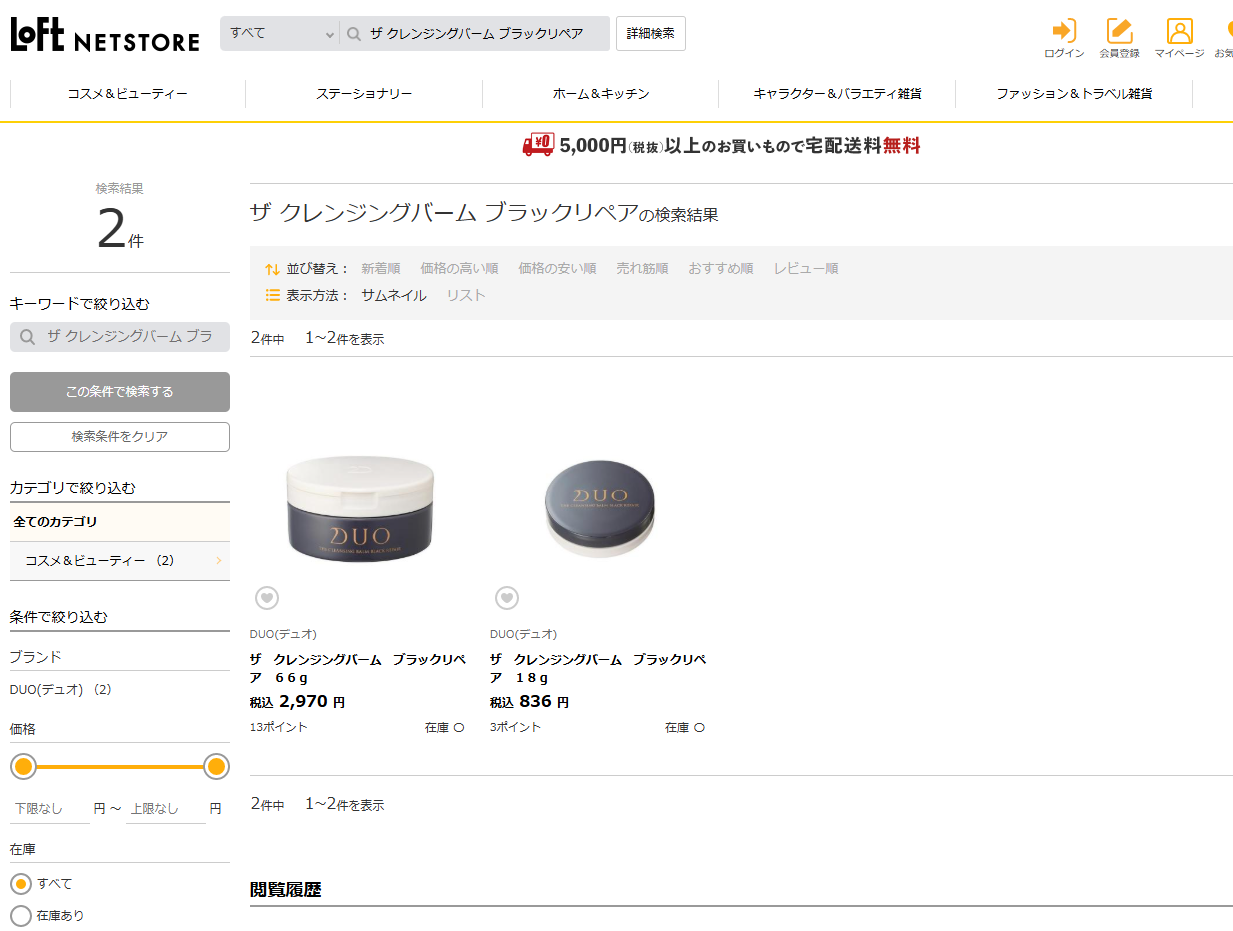Open the ホーム＆キッチン menu

[601, 93]
